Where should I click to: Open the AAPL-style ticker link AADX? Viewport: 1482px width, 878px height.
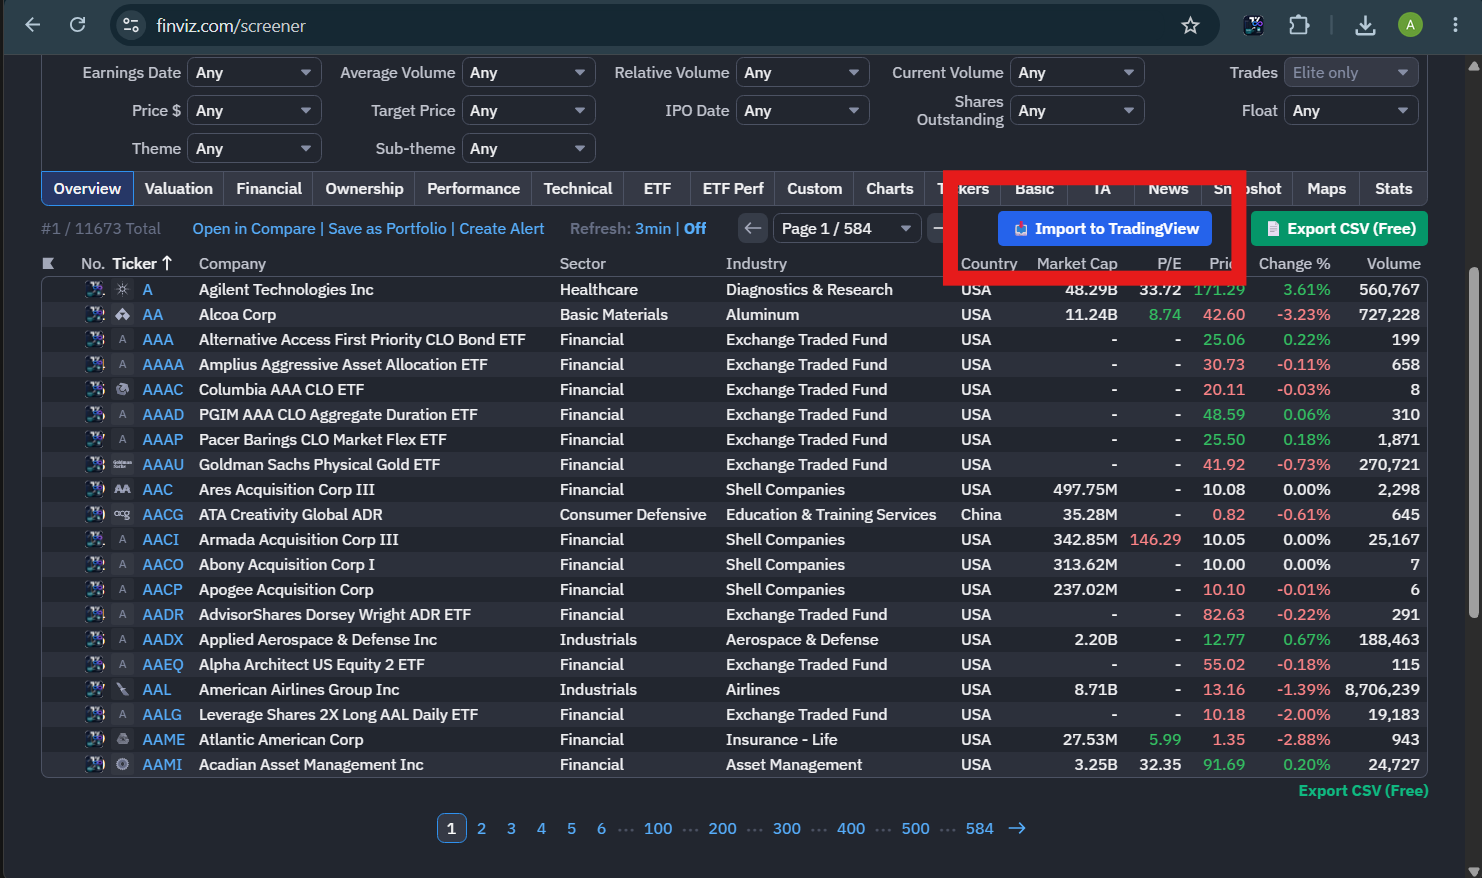coord(163,639)
